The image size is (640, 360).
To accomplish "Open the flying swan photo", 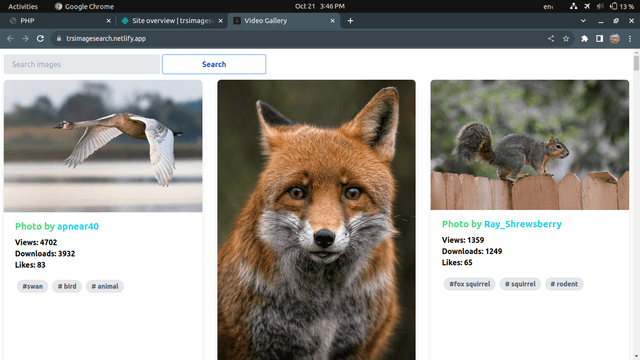I will [103, 146].
